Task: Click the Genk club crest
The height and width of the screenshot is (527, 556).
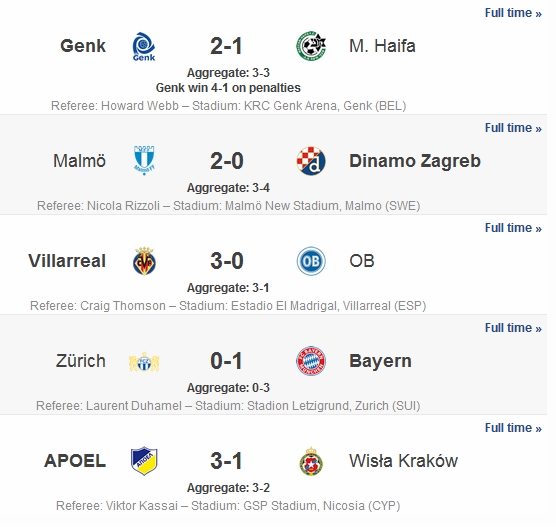Action: pyautogui.click(x=144, y=46)
